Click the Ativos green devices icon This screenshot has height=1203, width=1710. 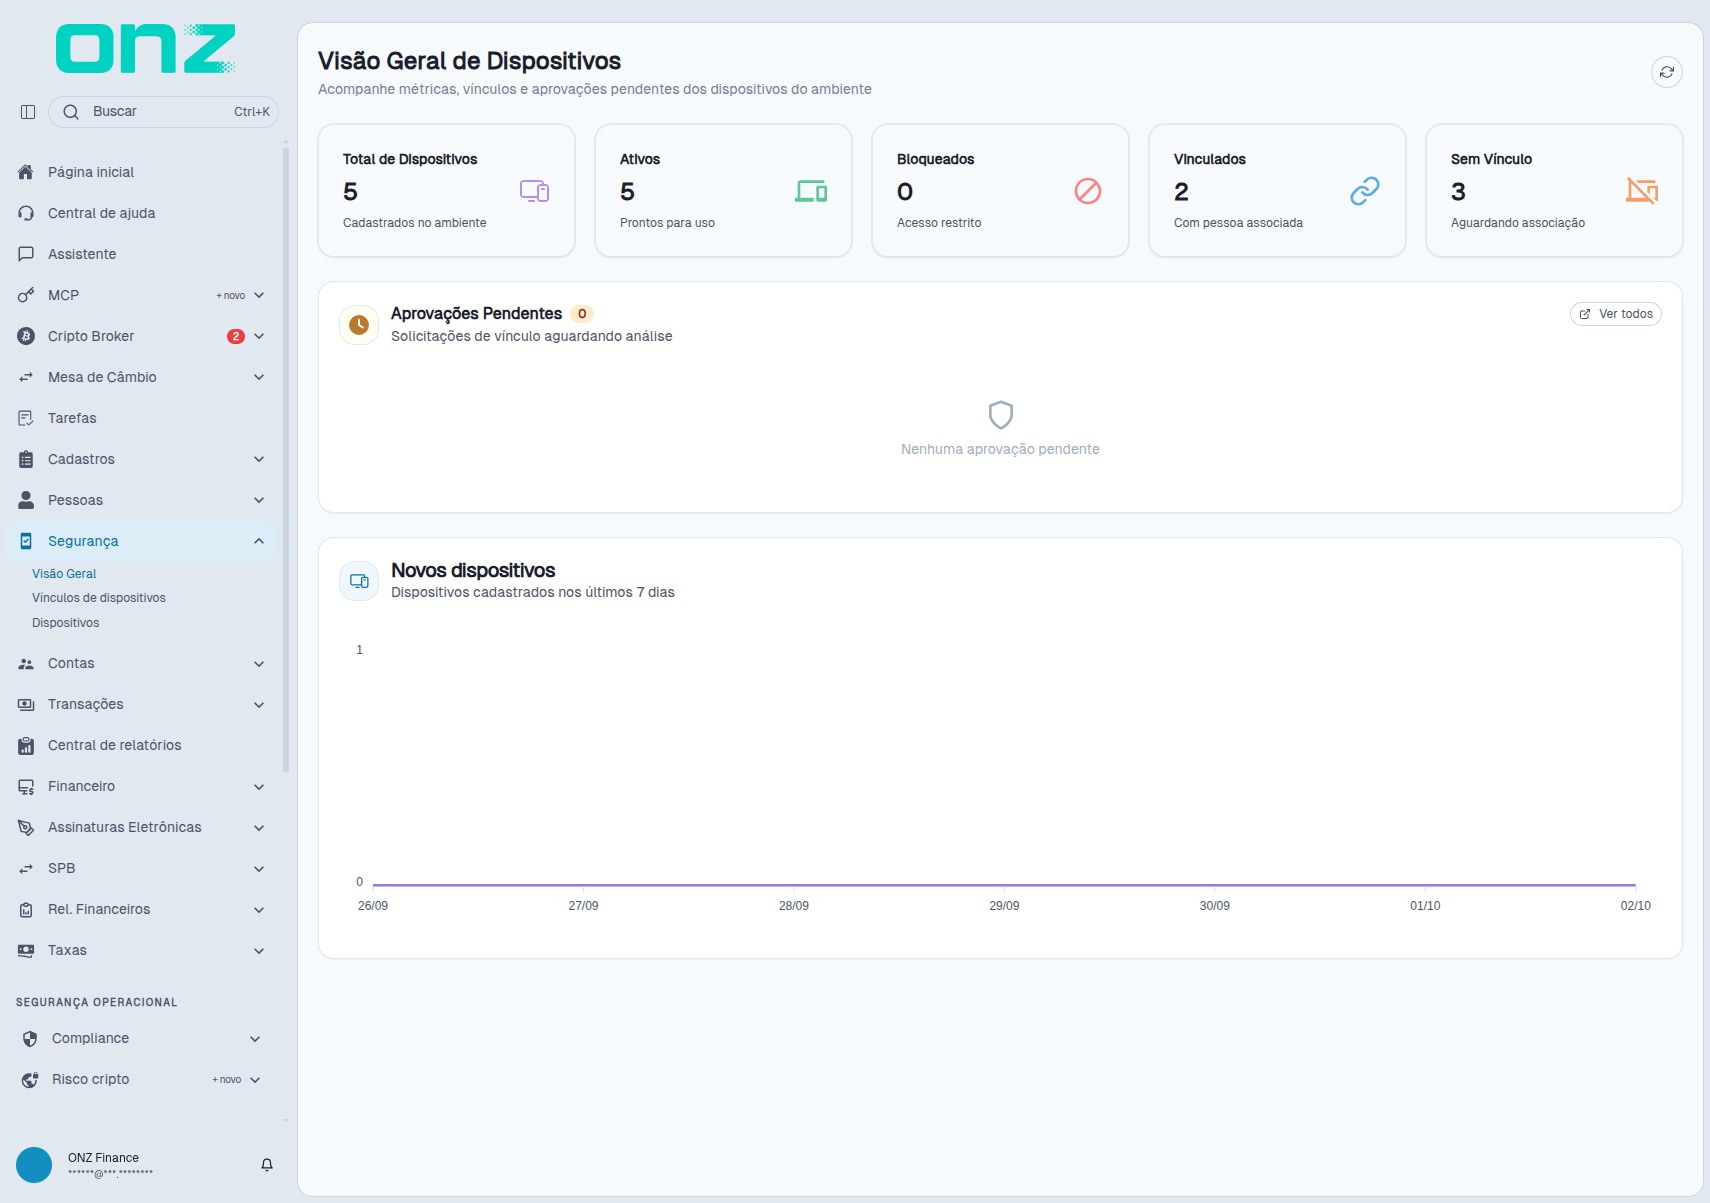(x=811, y=191)
